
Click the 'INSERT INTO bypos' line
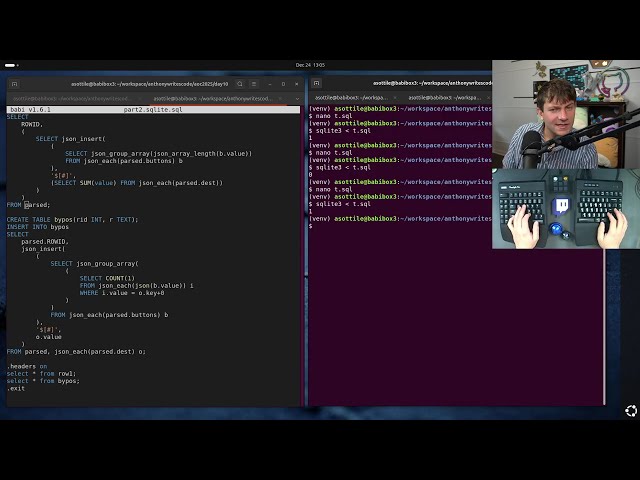[38, 227]
